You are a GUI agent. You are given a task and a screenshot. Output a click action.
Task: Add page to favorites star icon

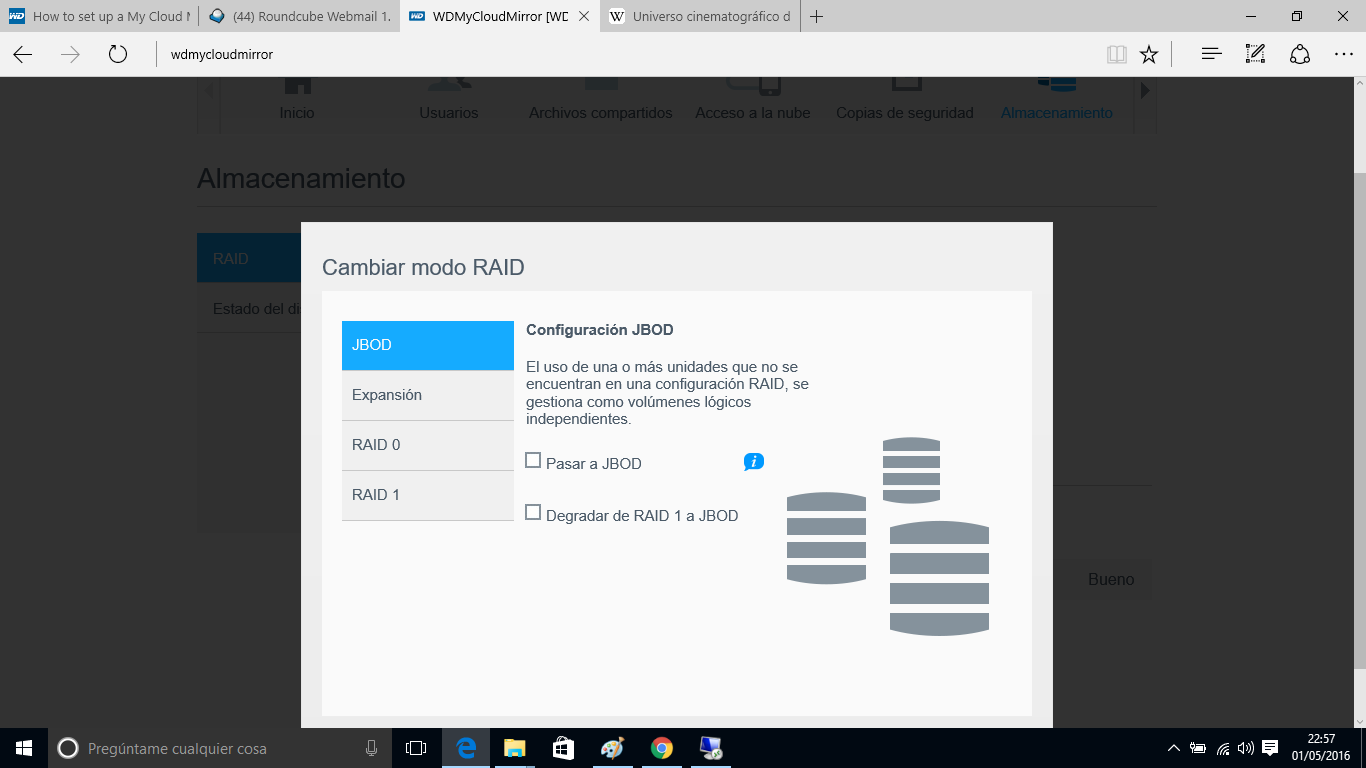click(x=1149, y=54)
